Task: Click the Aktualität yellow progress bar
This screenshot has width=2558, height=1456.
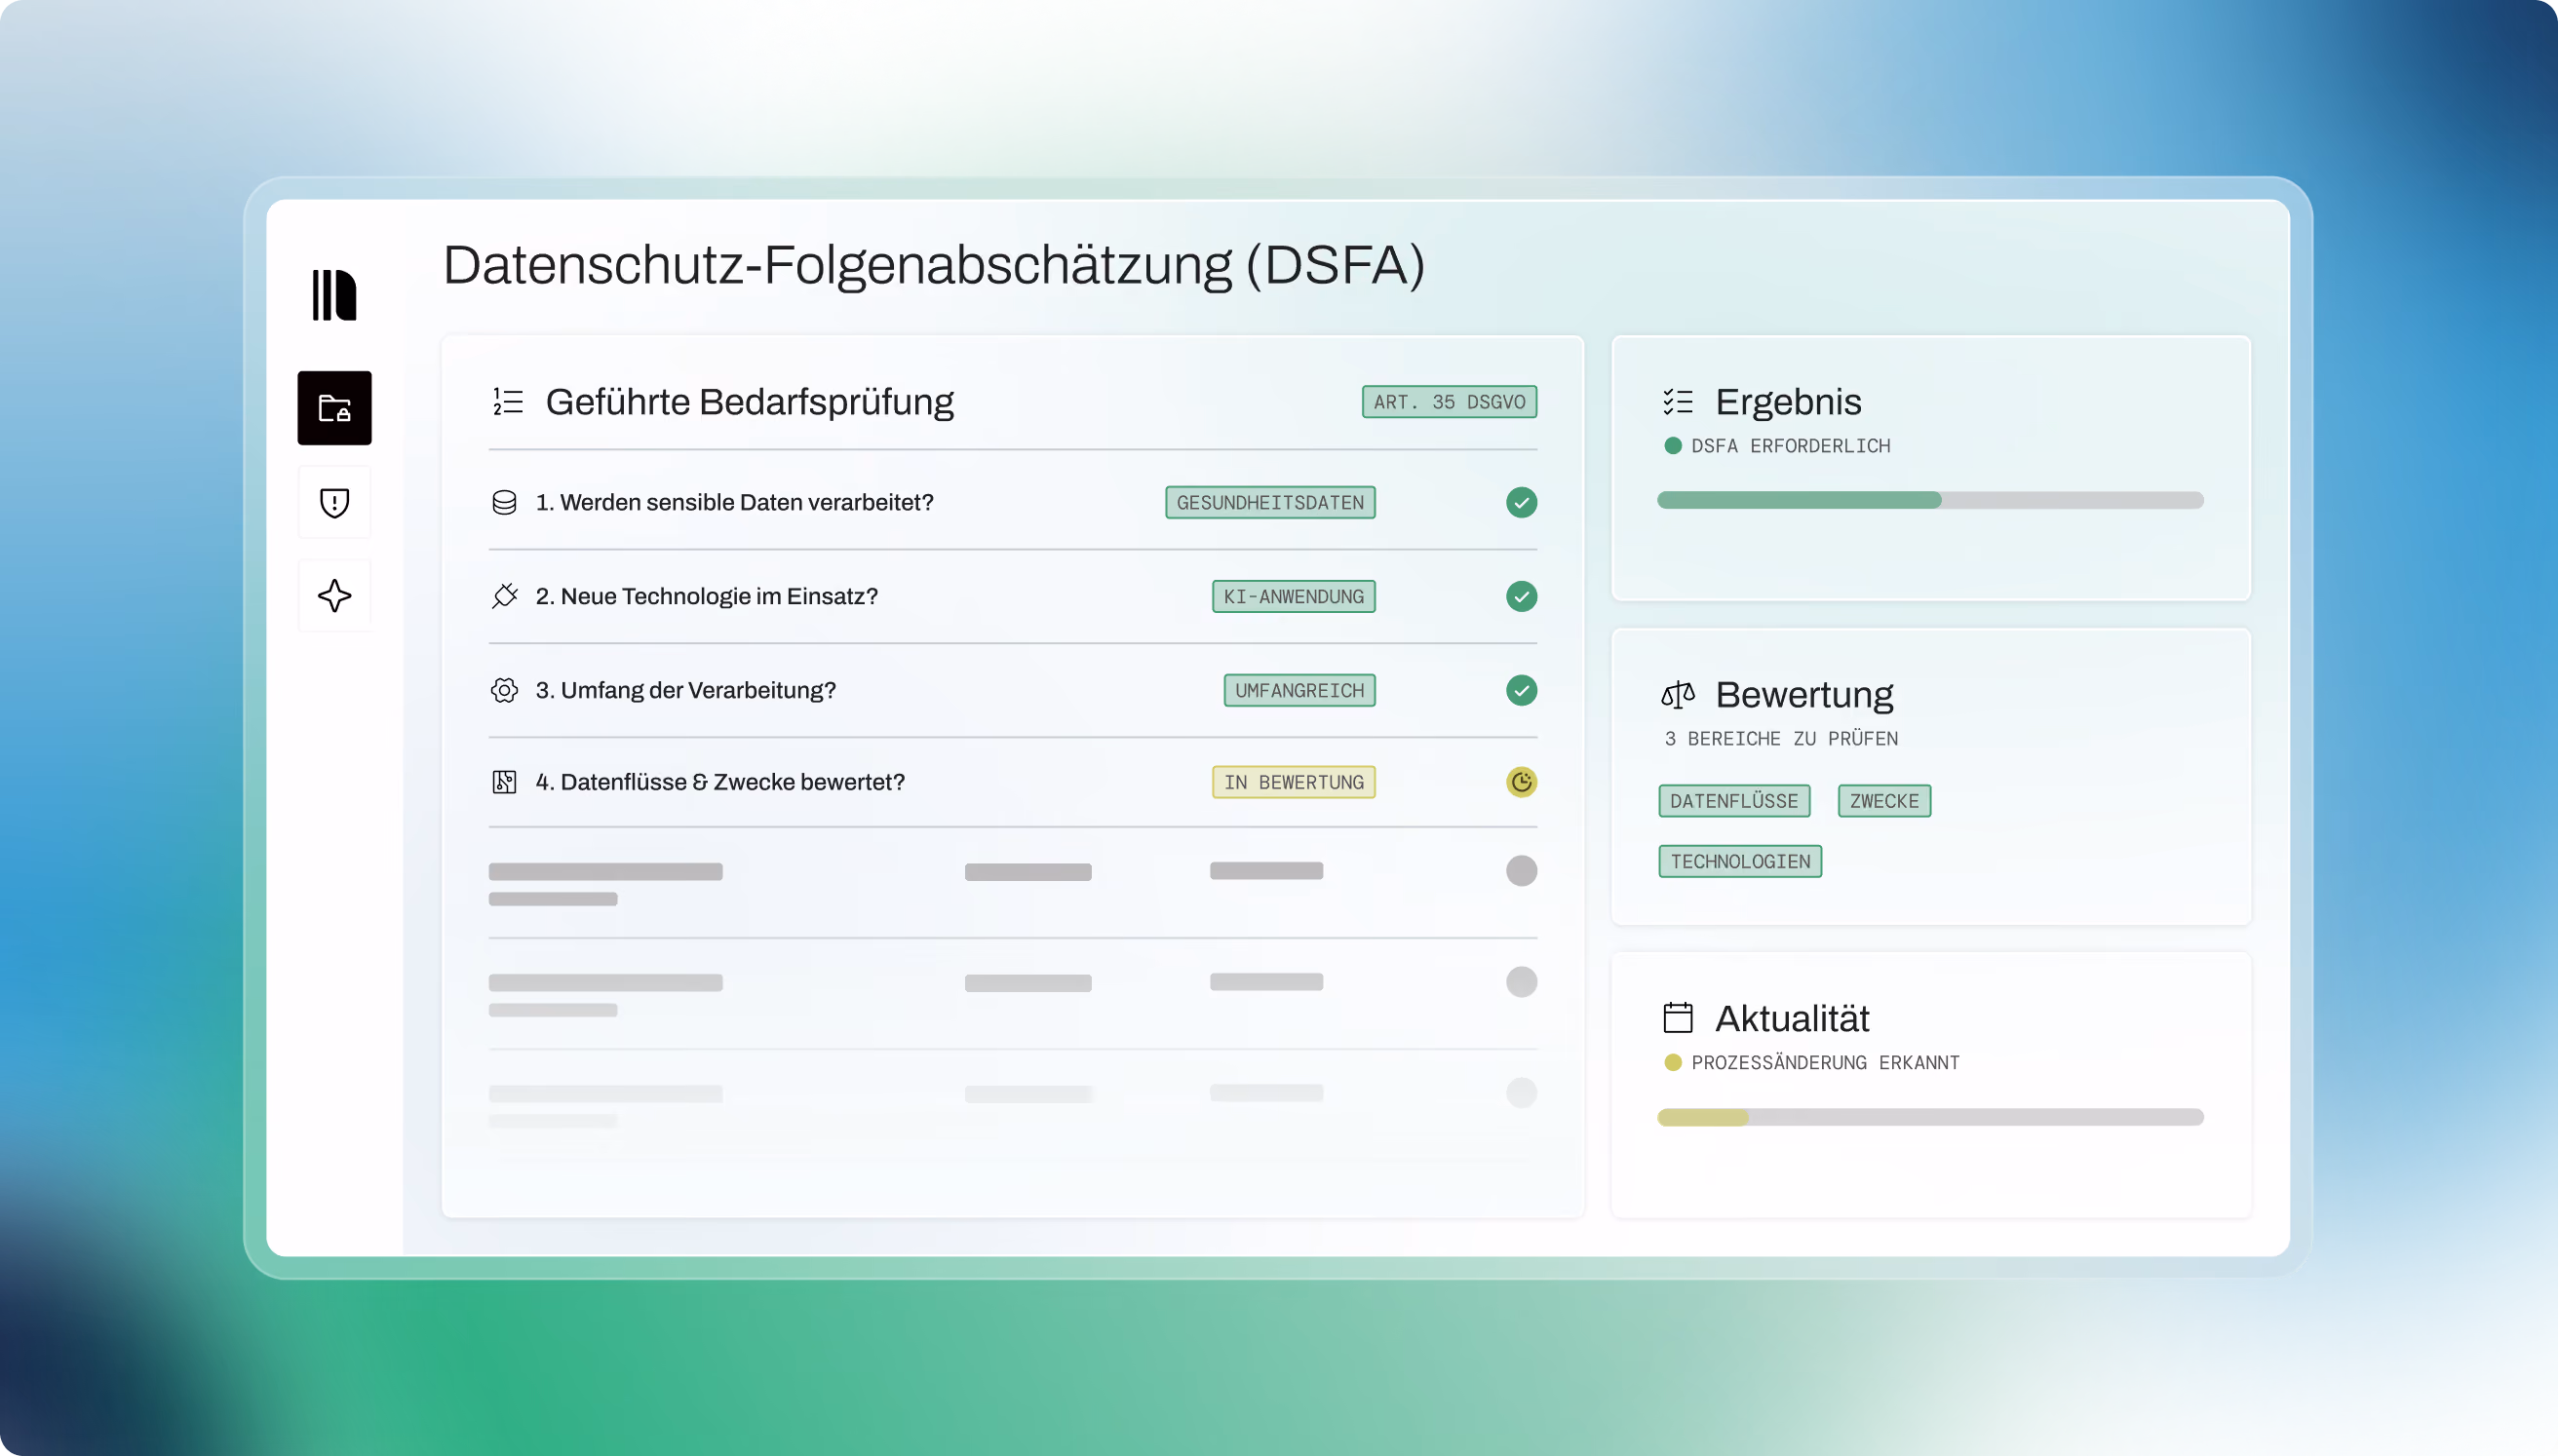Action: pos(1930,1117)
